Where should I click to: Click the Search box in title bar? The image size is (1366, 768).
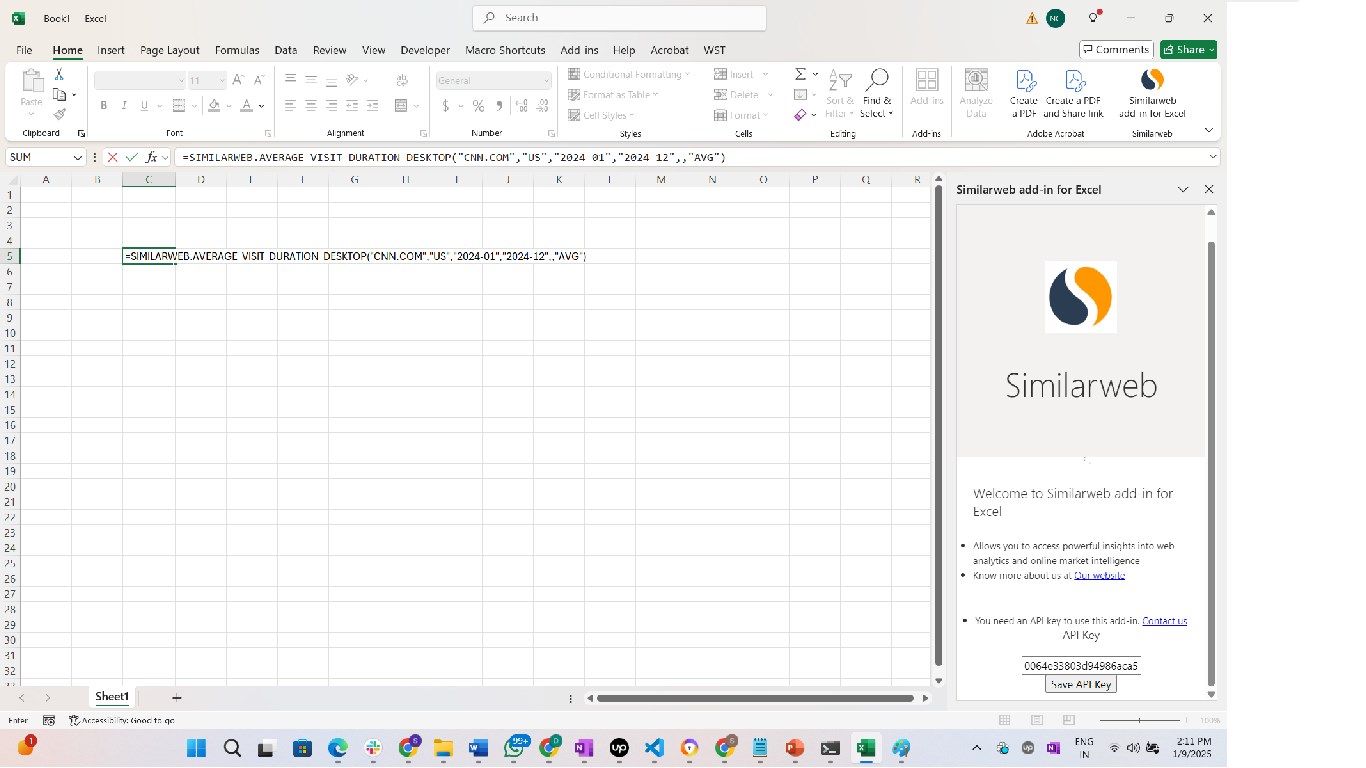point(619,18)
